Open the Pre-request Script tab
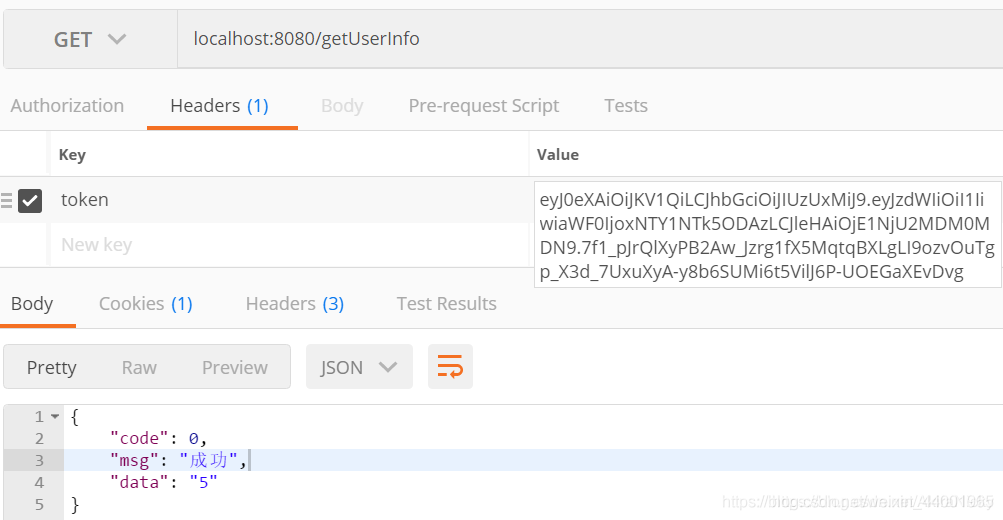This screenshot has height=520, width=1003. click(484, 106)
